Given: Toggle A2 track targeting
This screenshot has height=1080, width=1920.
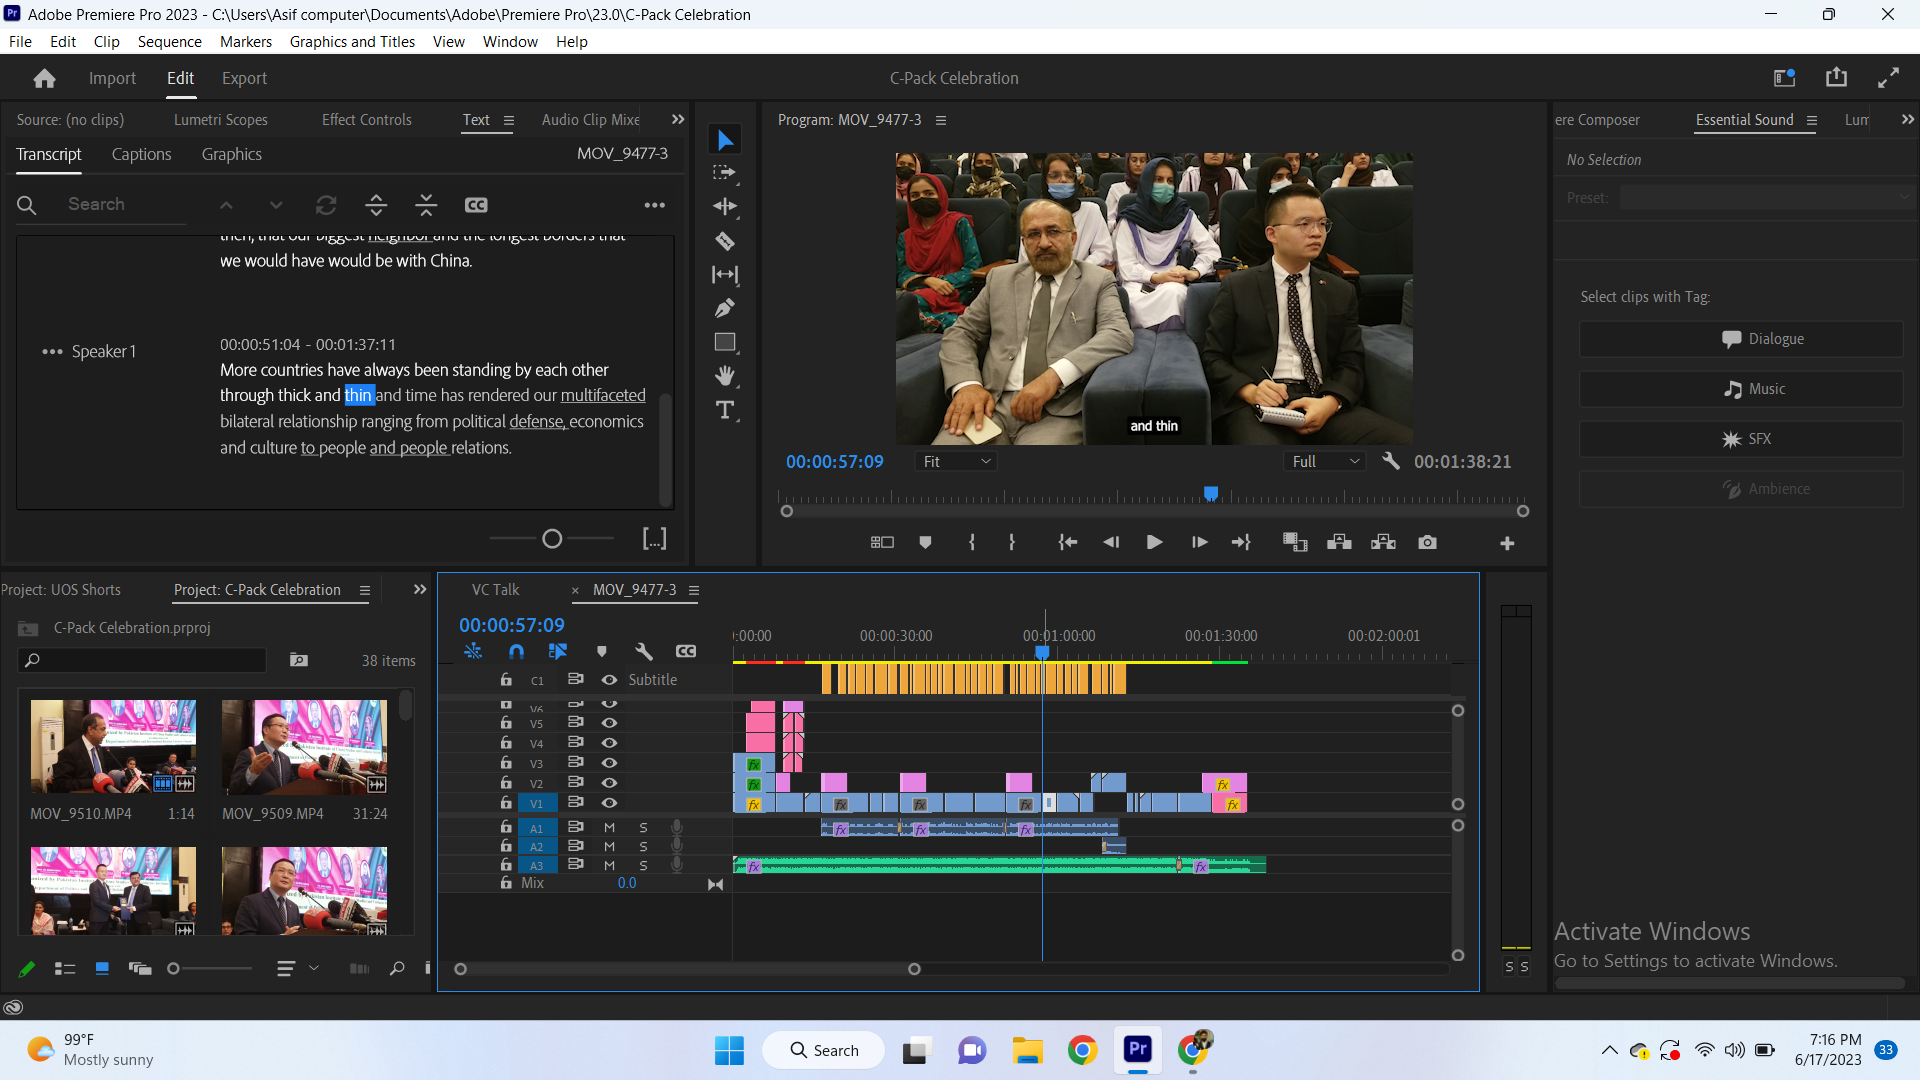Looking at the screenshot, I should [537, 847].
